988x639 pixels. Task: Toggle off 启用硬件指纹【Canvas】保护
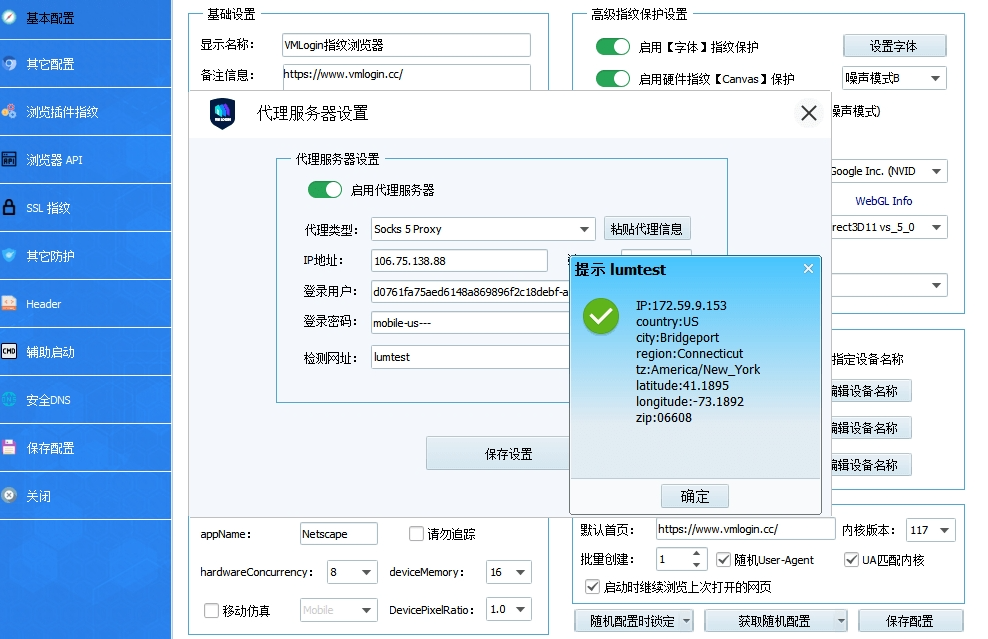[x=612, y=78]
